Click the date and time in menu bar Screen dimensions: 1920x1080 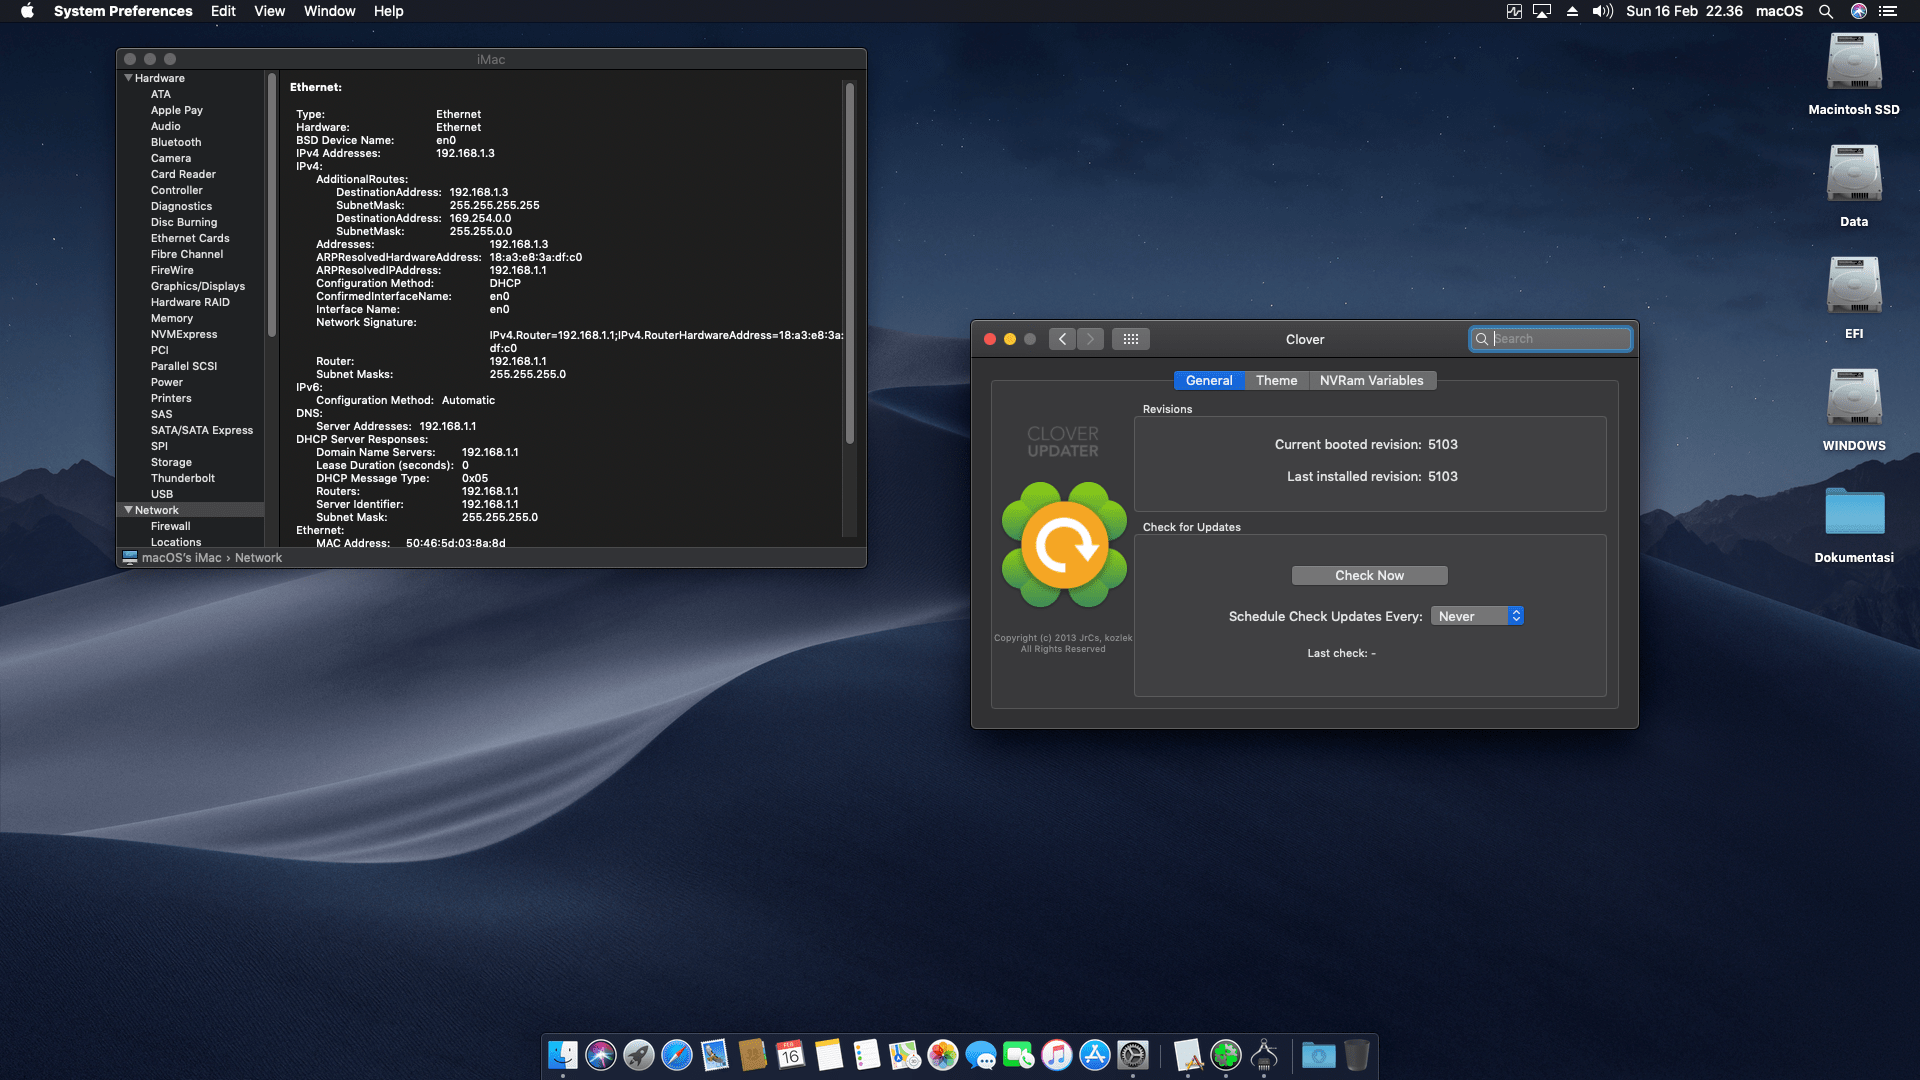[x=1684, y=11]
